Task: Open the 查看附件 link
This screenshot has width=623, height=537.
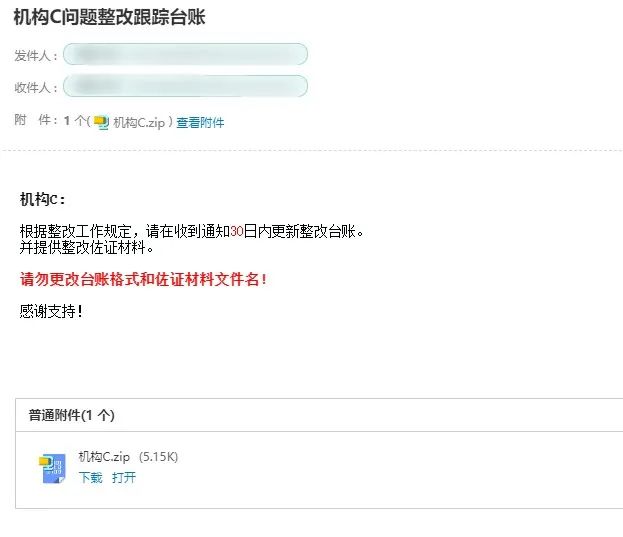Action: click(200, 122)
